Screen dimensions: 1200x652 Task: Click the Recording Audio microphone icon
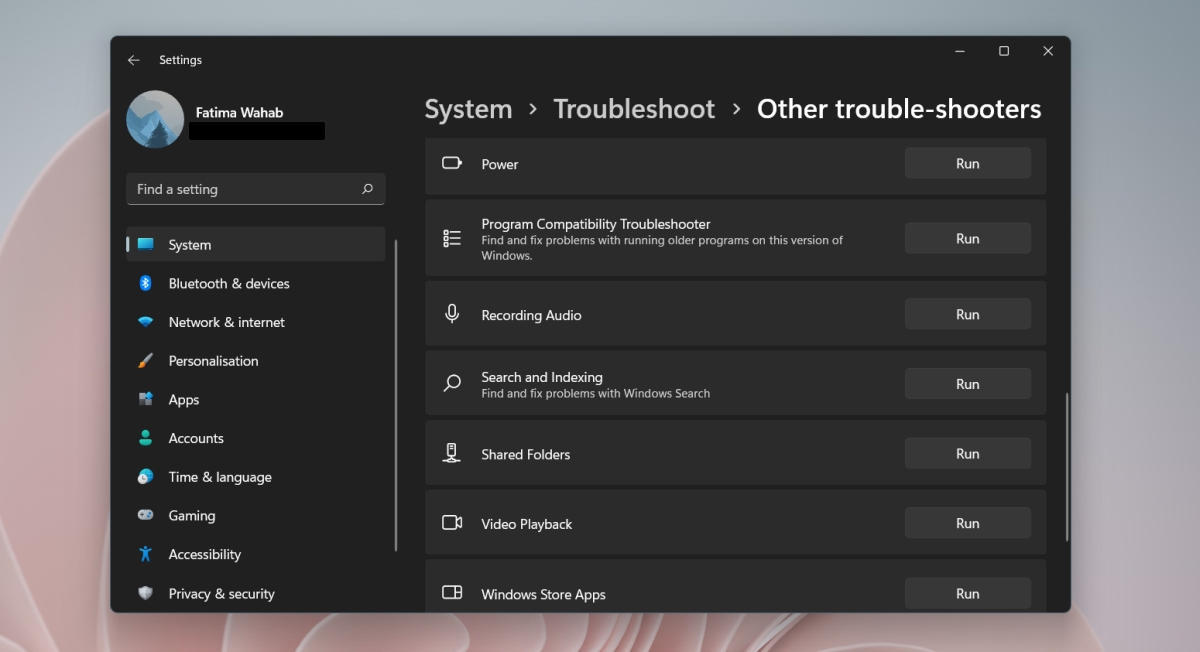452,314
